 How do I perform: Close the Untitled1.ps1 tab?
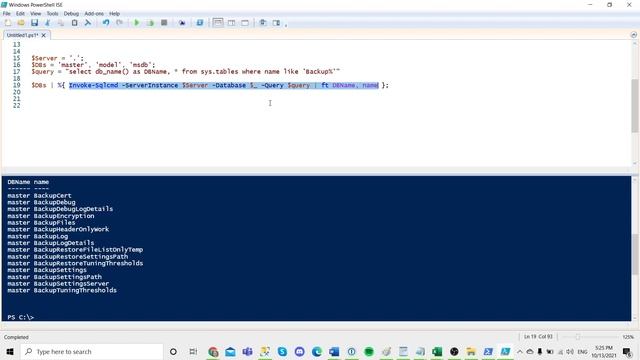44,36
